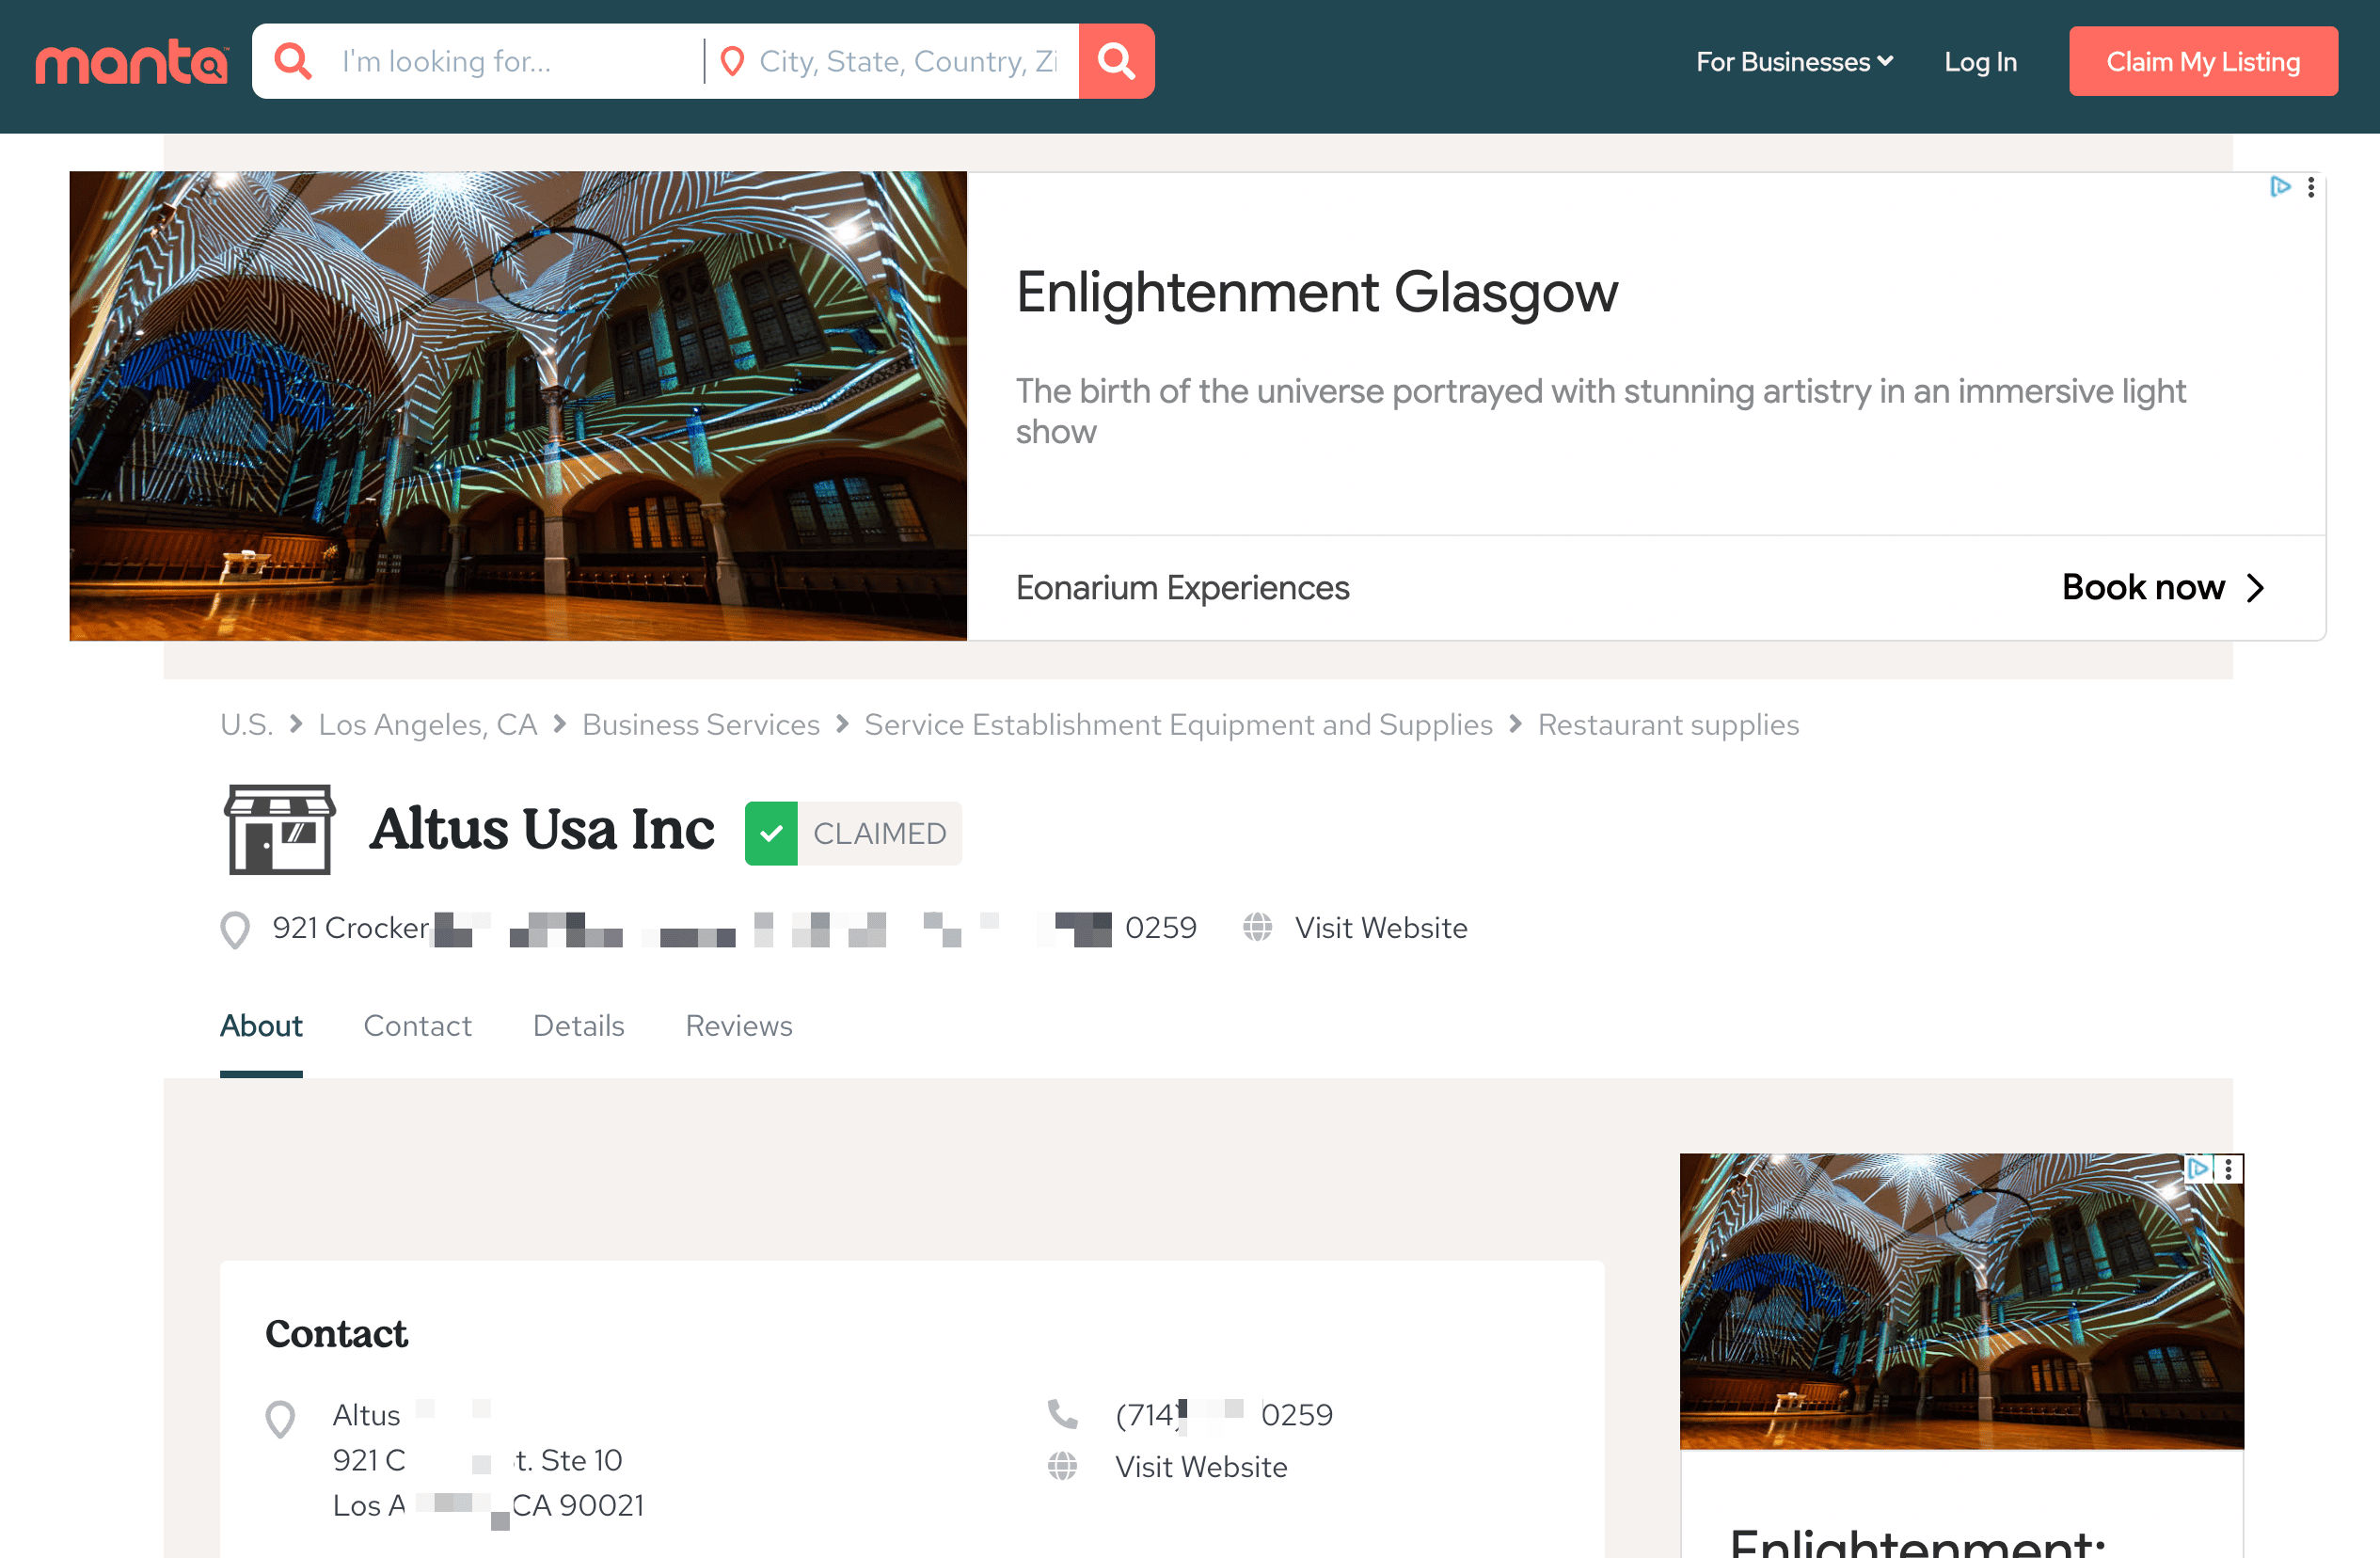Click the map pin icon in the Contact card
The image size is (2380, 1558).
tap(280, 1418)
